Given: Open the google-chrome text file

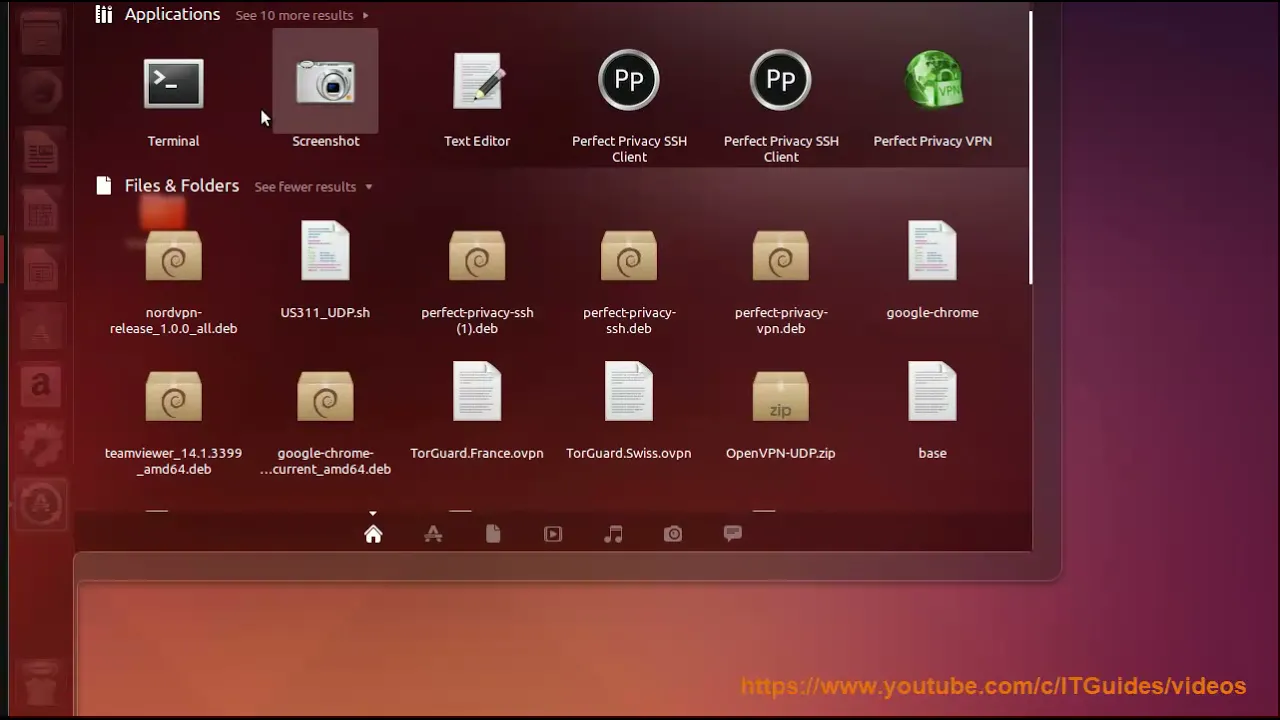Looking at the screenshot, I should click(x=932, y=250).
